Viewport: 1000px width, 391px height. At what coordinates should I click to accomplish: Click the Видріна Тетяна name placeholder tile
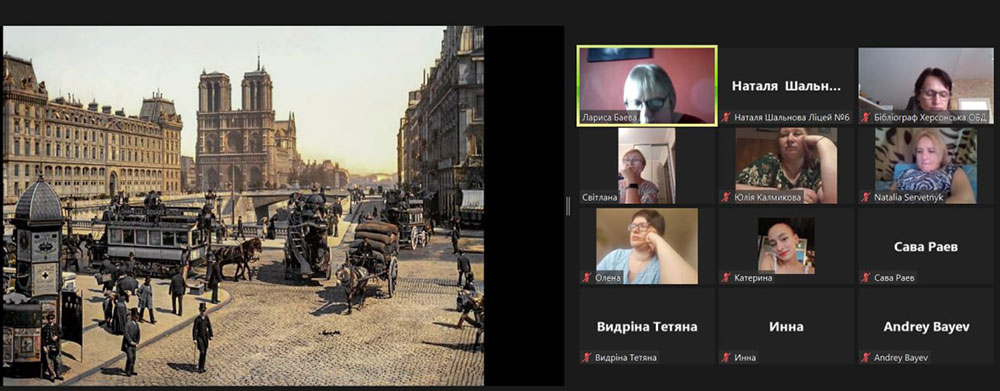click(647, 326)
